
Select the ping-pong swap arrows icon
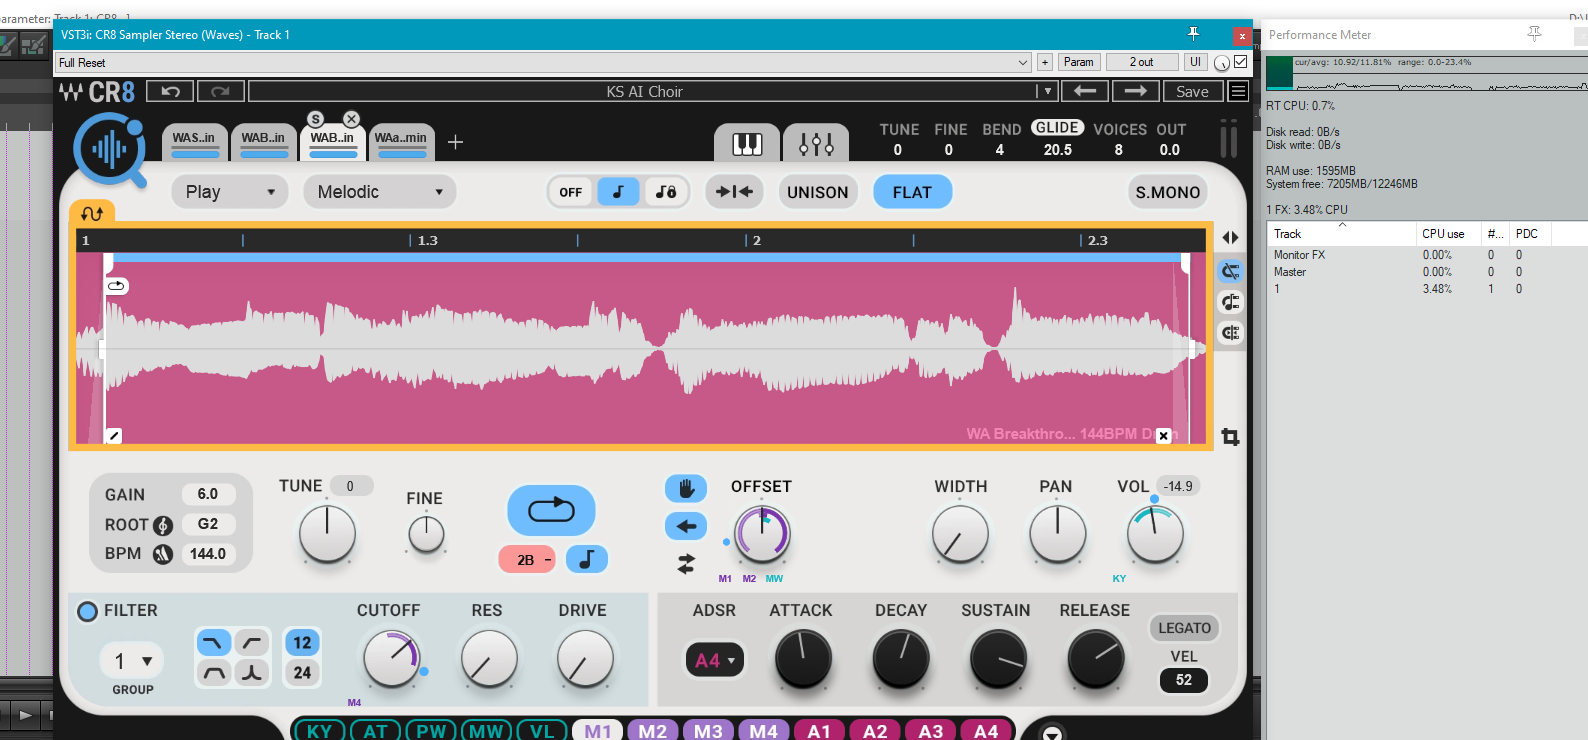pos(686,564)
